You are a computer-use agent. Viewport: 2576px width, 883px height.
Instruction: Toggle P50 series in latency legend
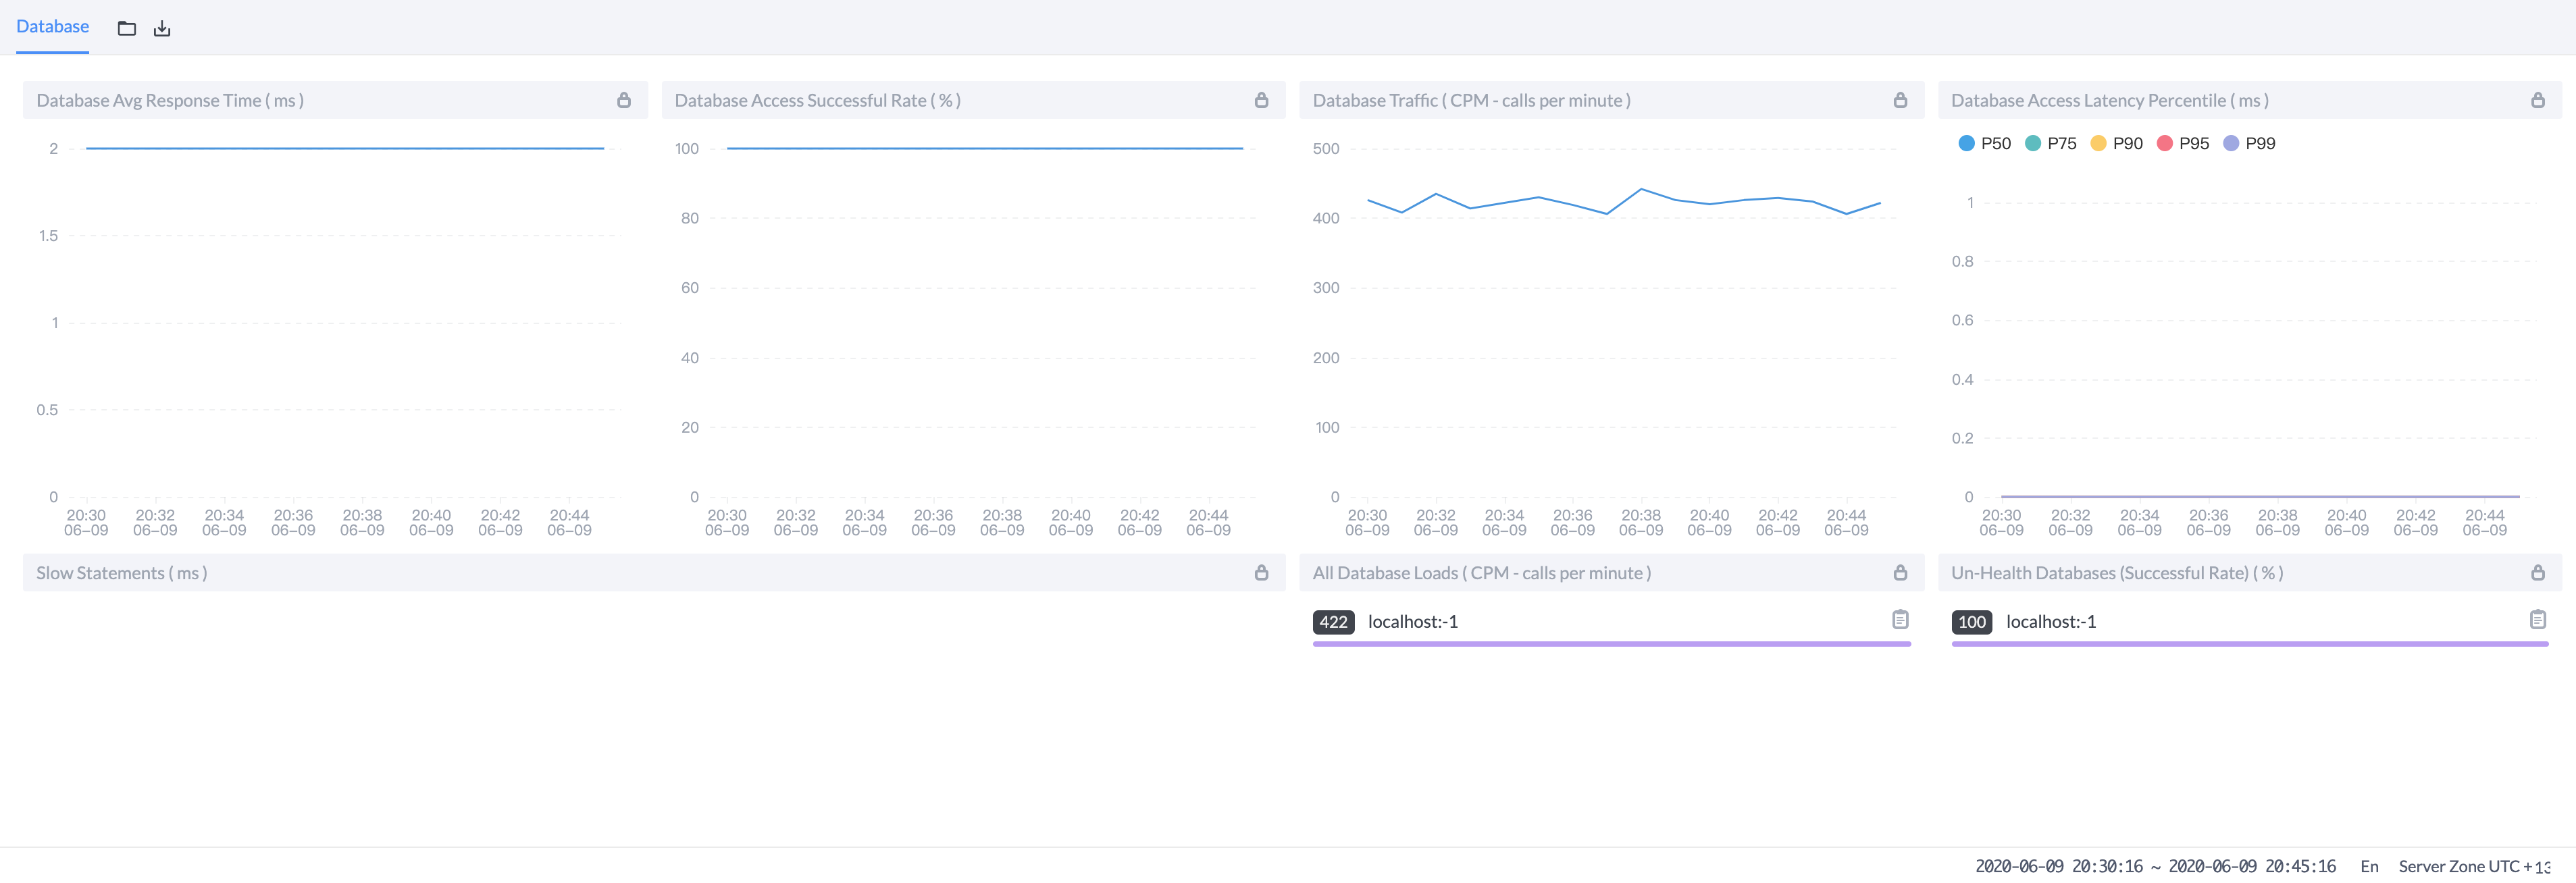1984,143
